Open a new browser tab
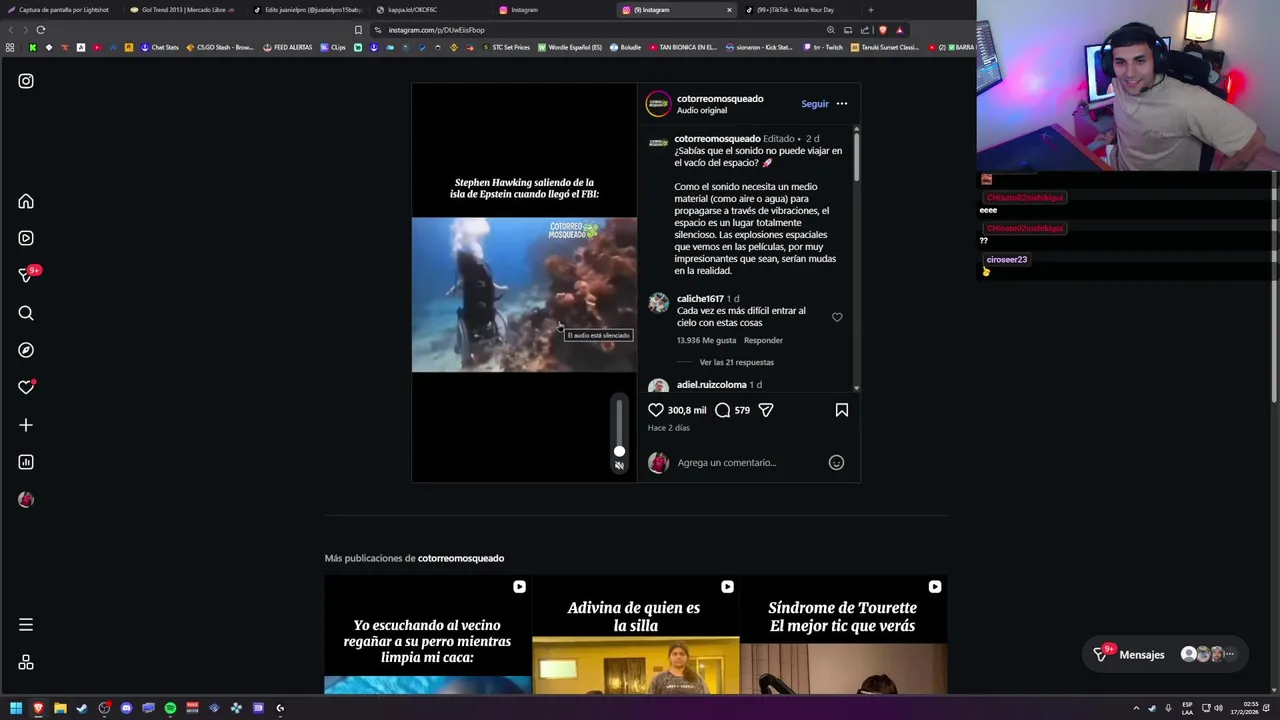This screenshot has width=1280, height=720. [x=870, y=10]
